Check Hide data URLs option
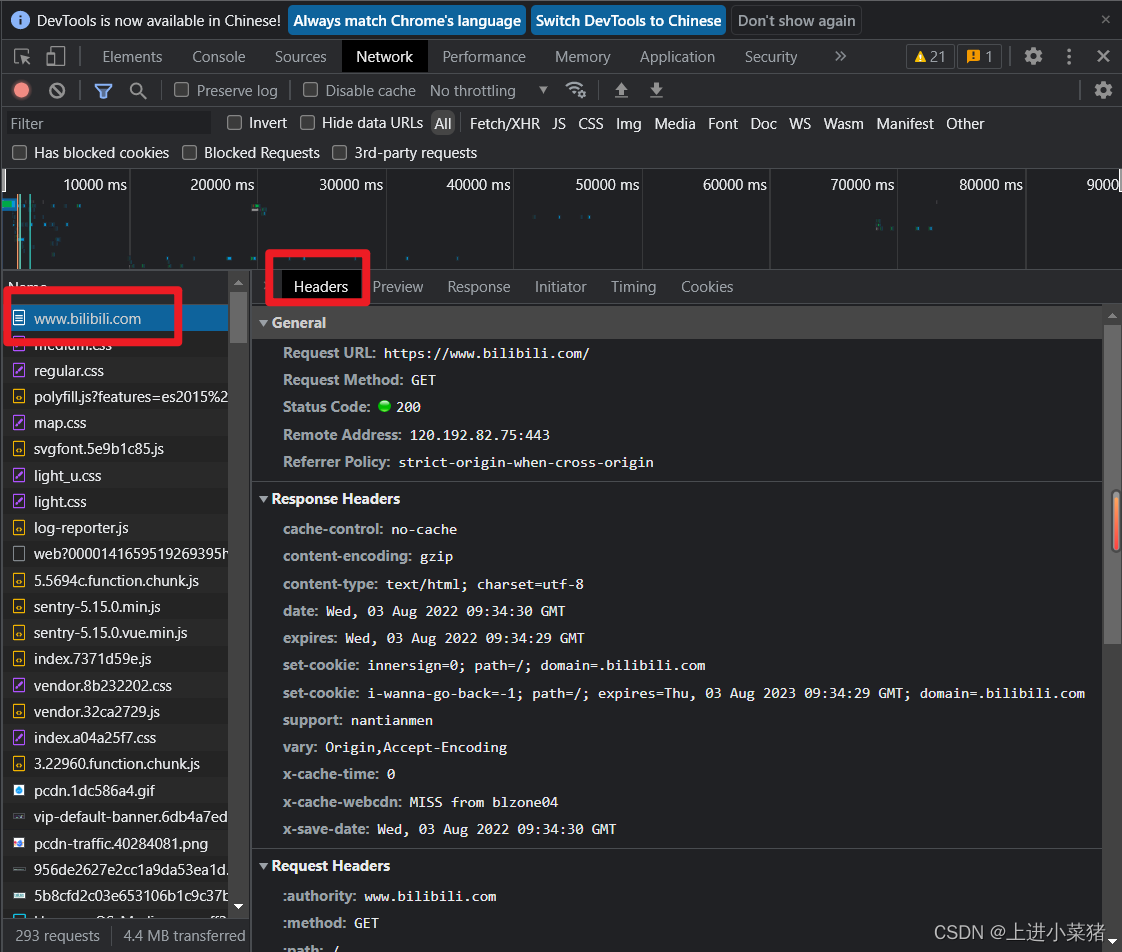The height and width of the screenshot is (952, 1122). tap(308, 123)
